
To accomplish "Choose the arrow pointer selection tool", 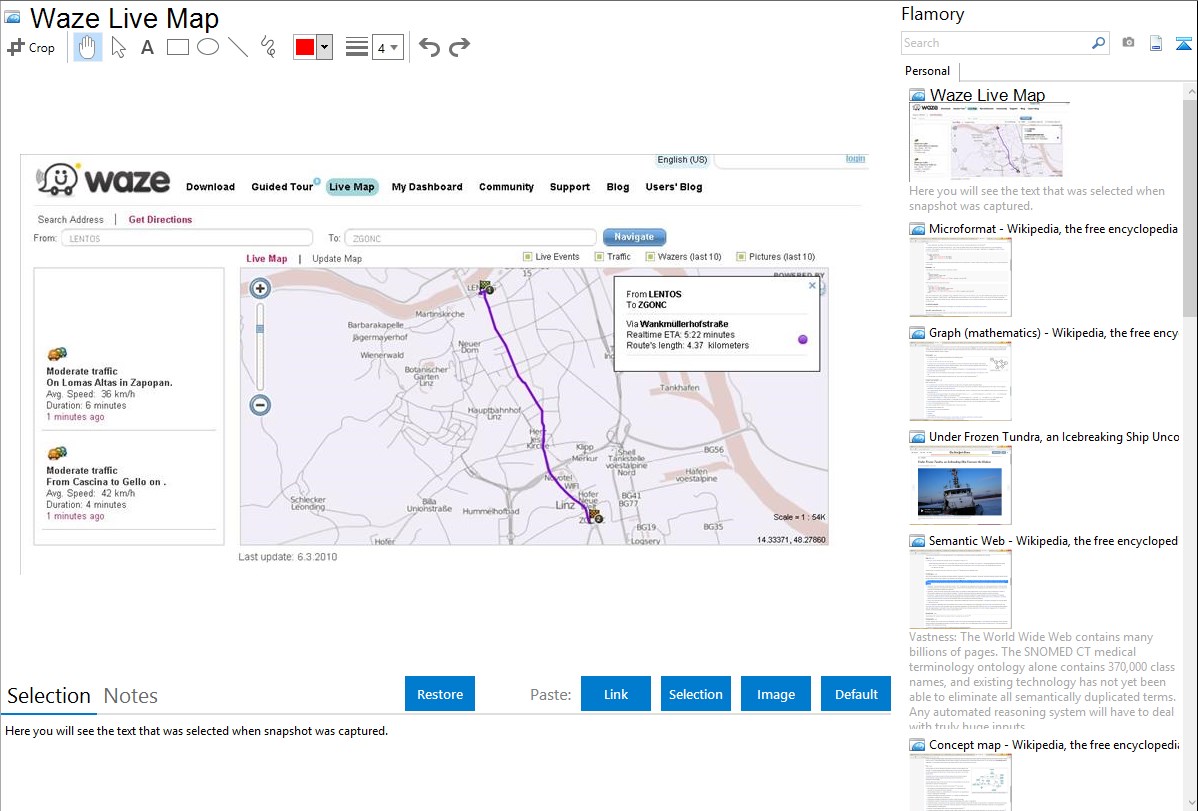I will coord(118,47).
